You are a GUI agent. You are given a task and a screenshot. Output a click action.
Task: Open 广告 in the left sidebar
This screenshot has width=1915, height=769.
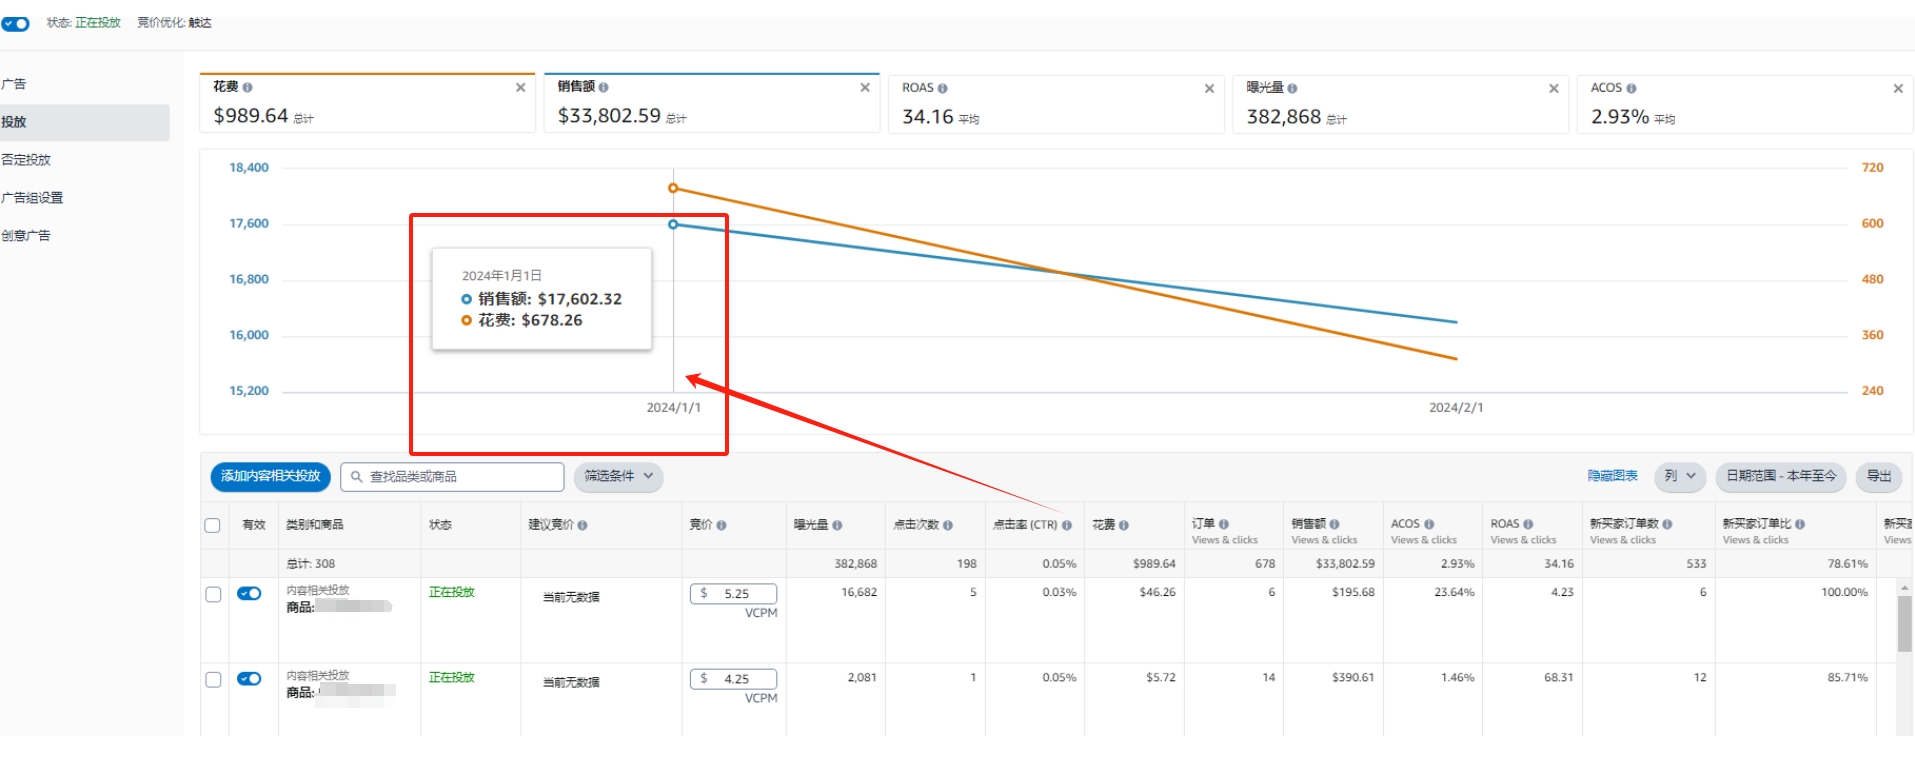[14, 85]
